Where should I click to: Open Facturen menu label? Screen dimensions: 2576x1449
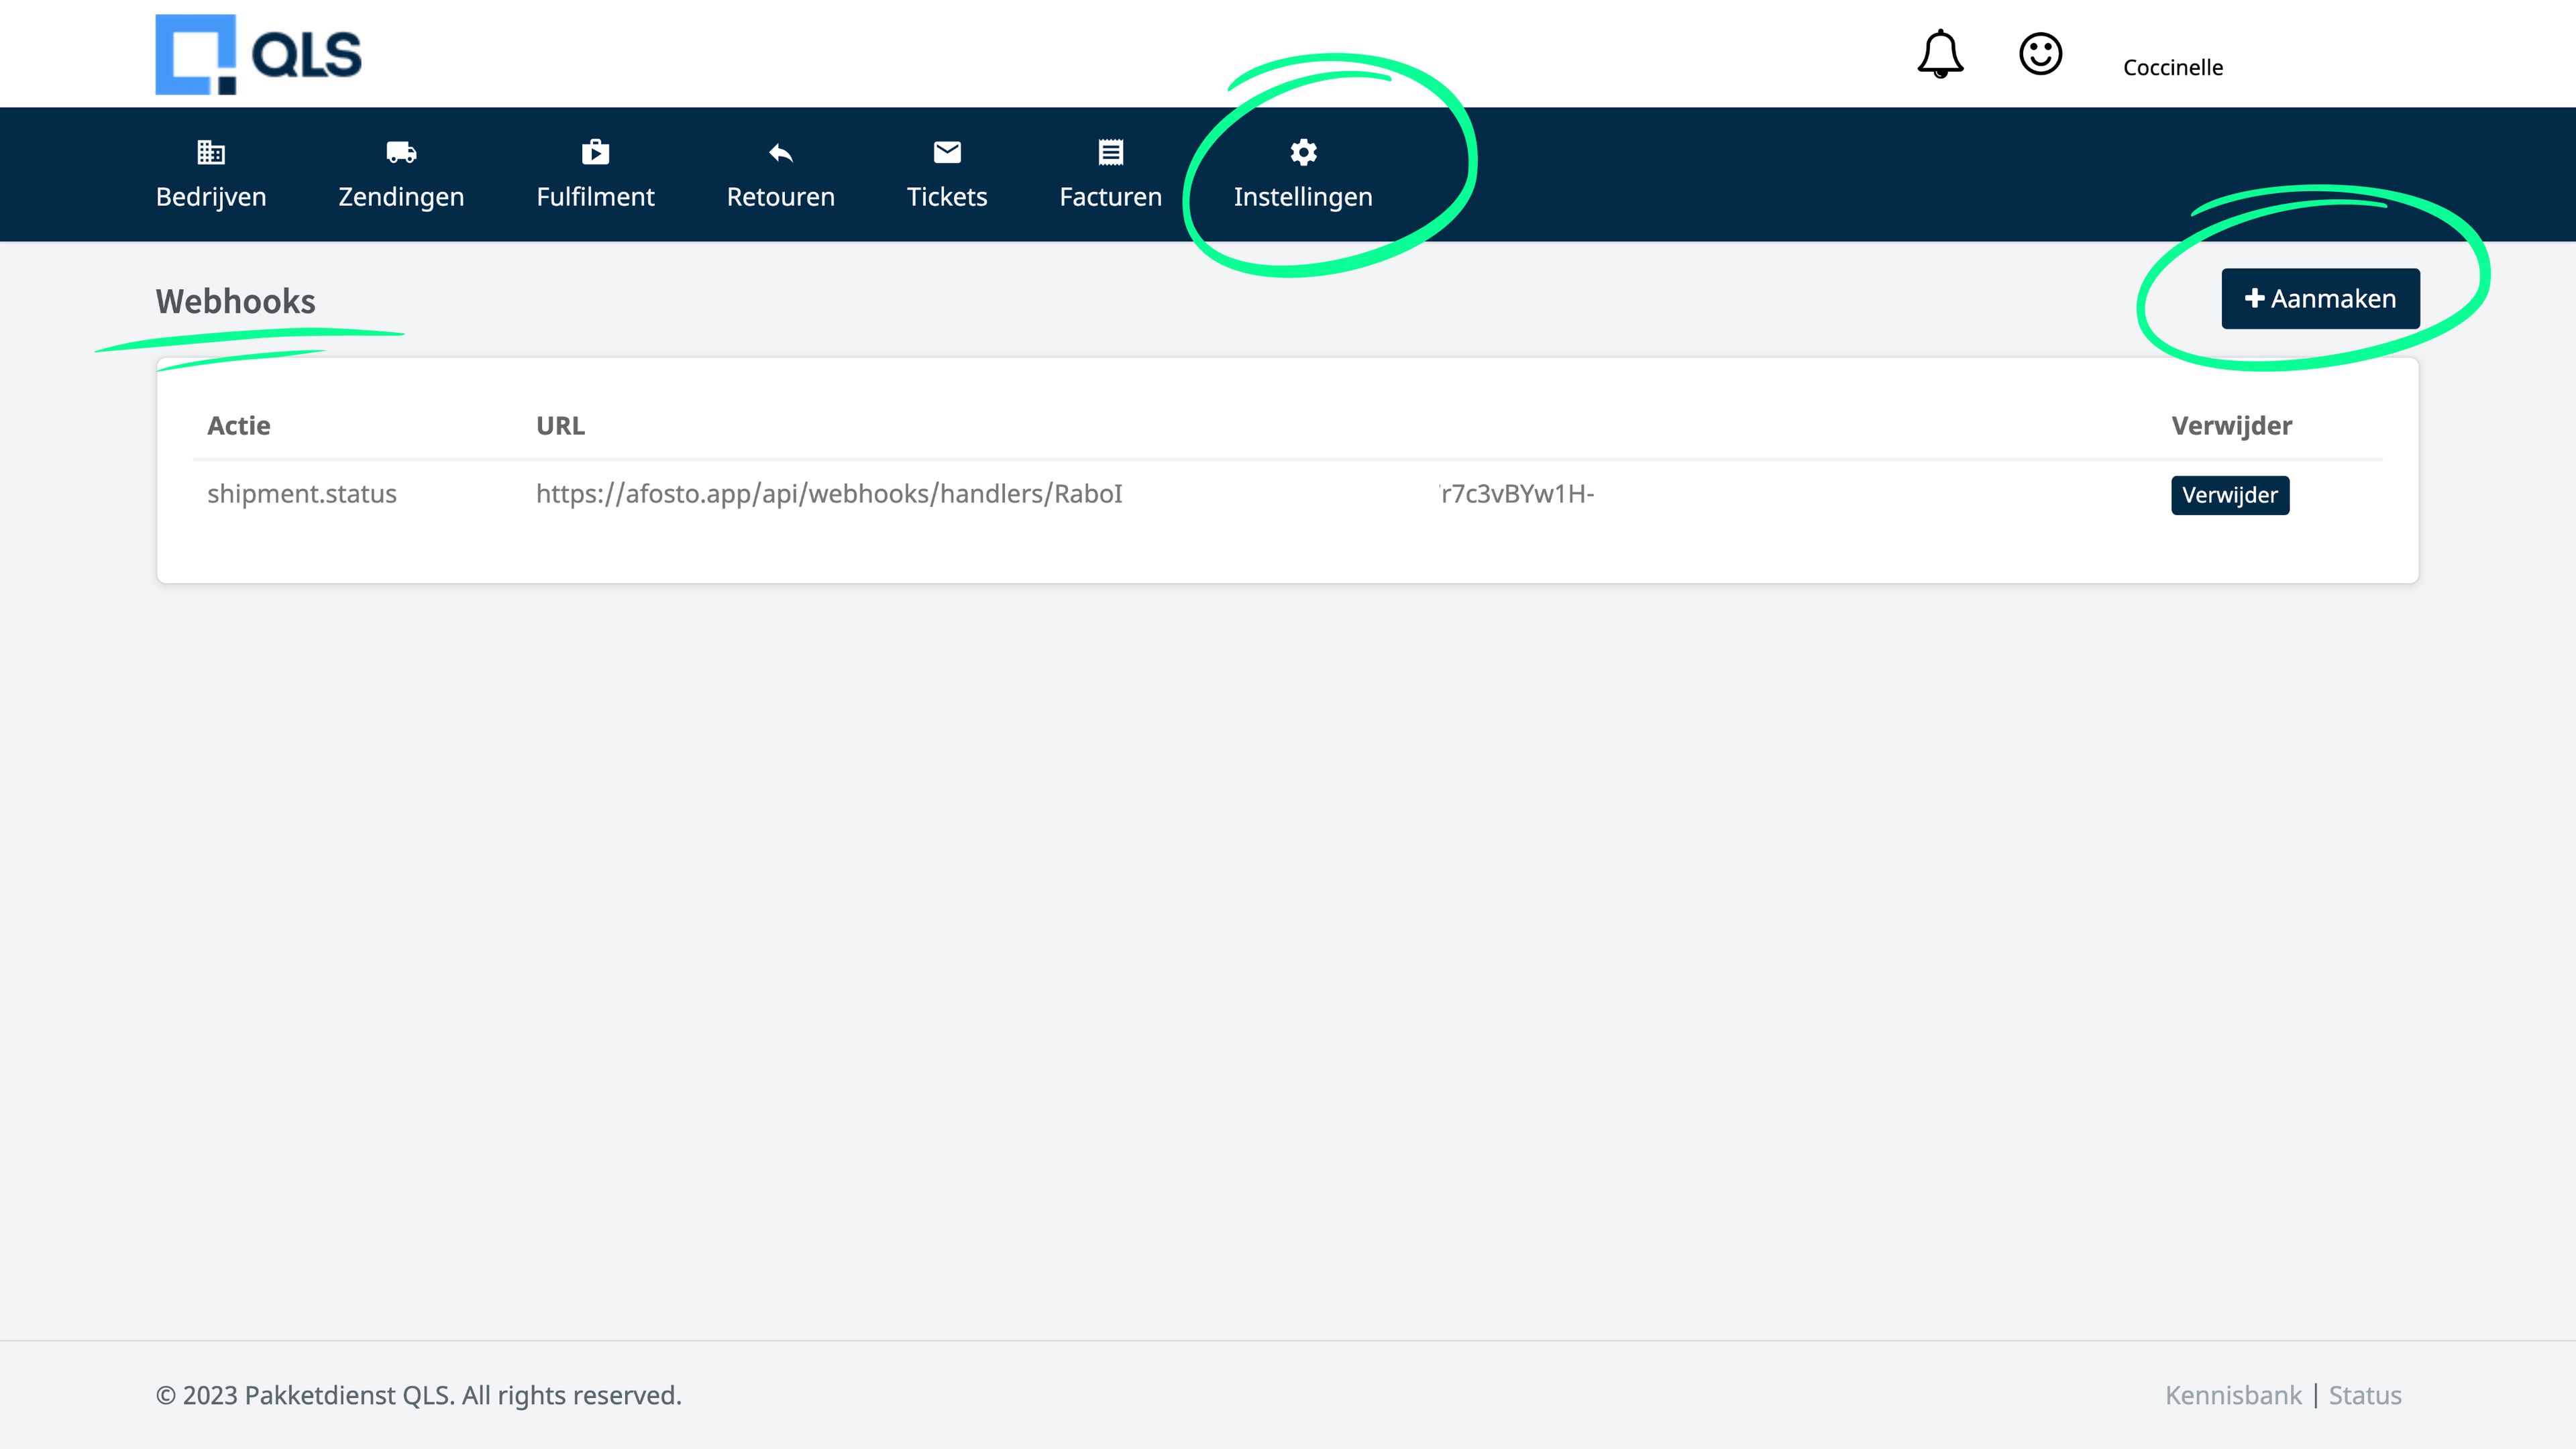(x=1110, y=197)
